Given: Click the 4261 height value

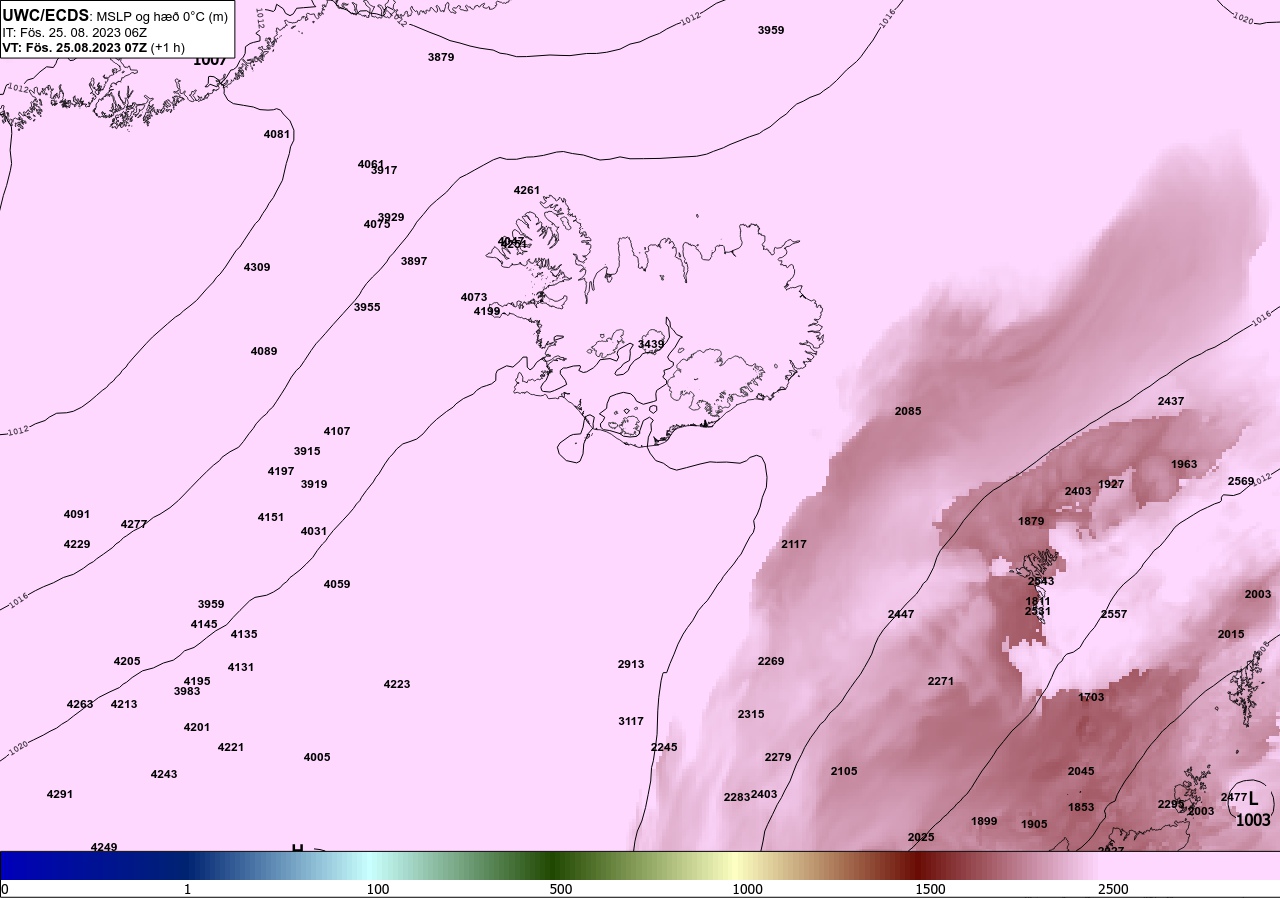Looking at the screenshot, I should 527,190.
